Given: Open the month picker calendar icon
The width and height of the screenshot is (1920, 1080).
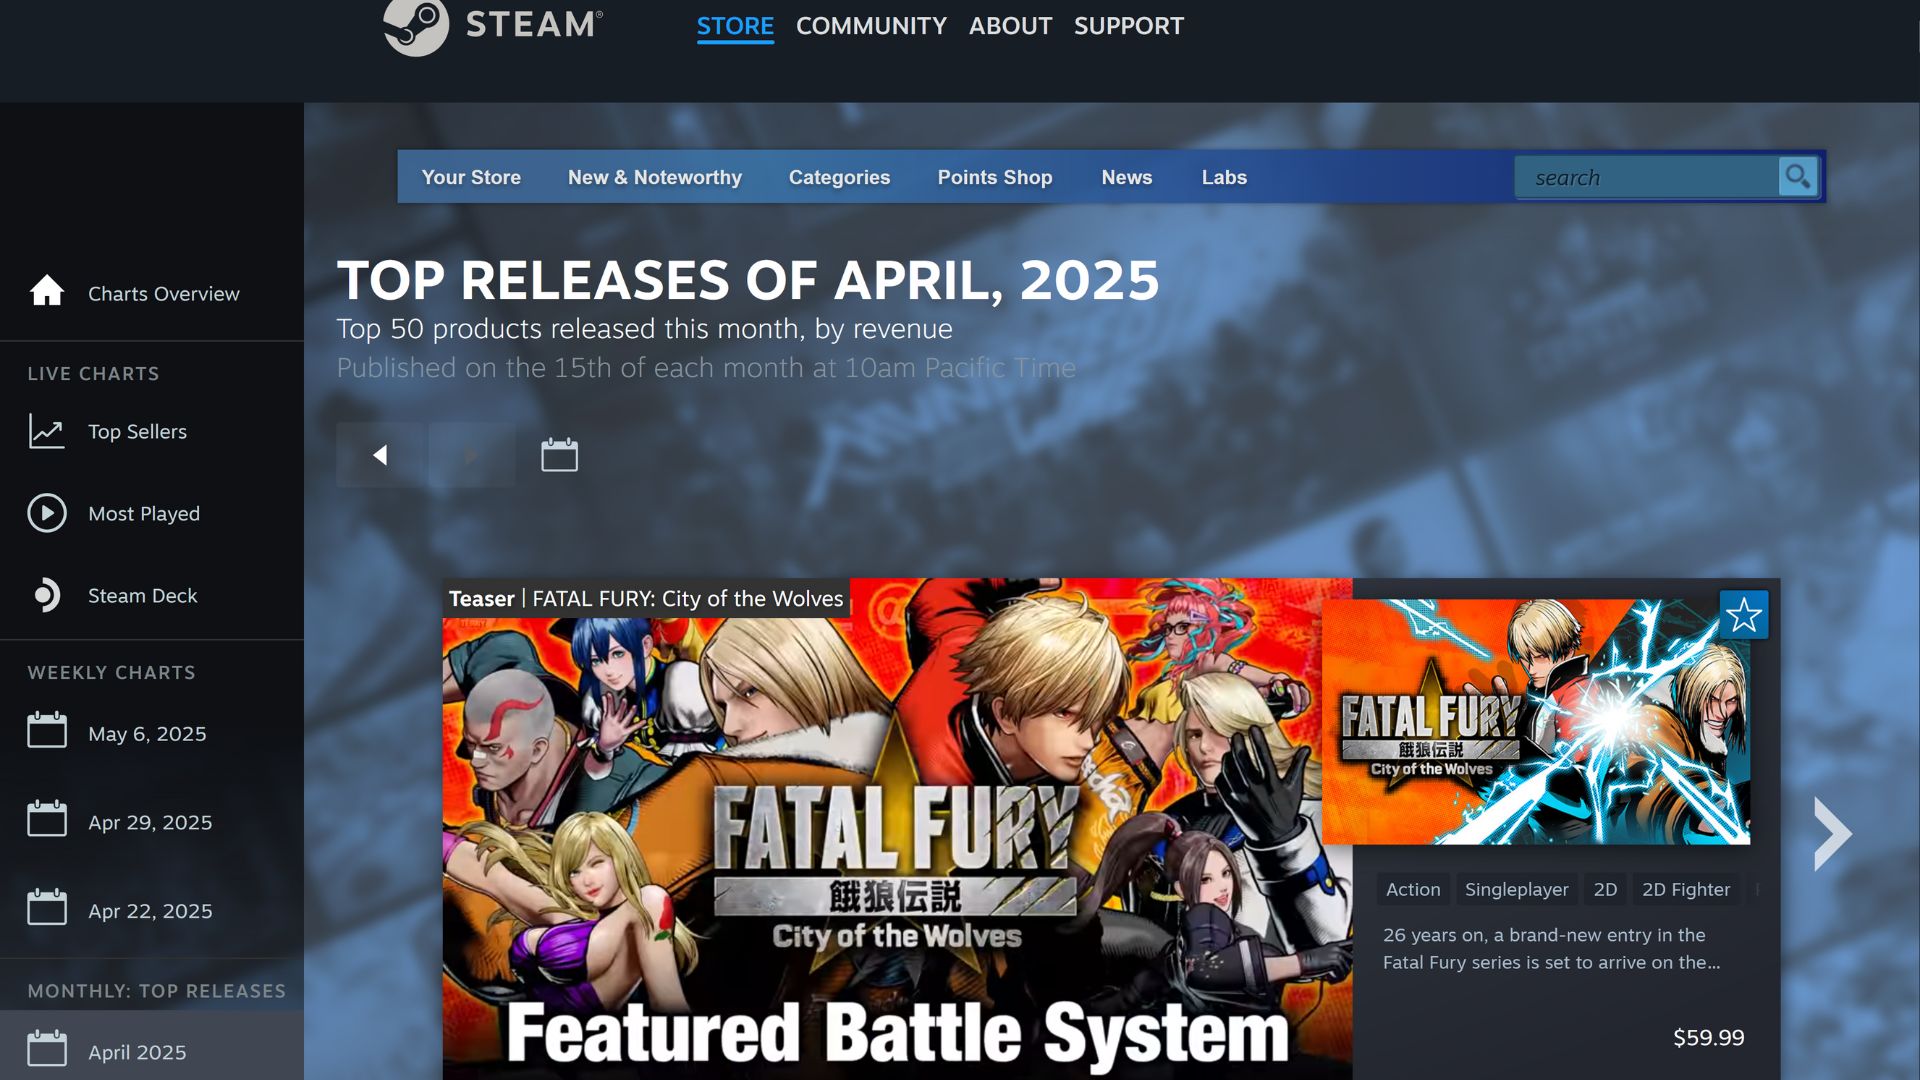Looking at the screenshot, I should (559, 455).
